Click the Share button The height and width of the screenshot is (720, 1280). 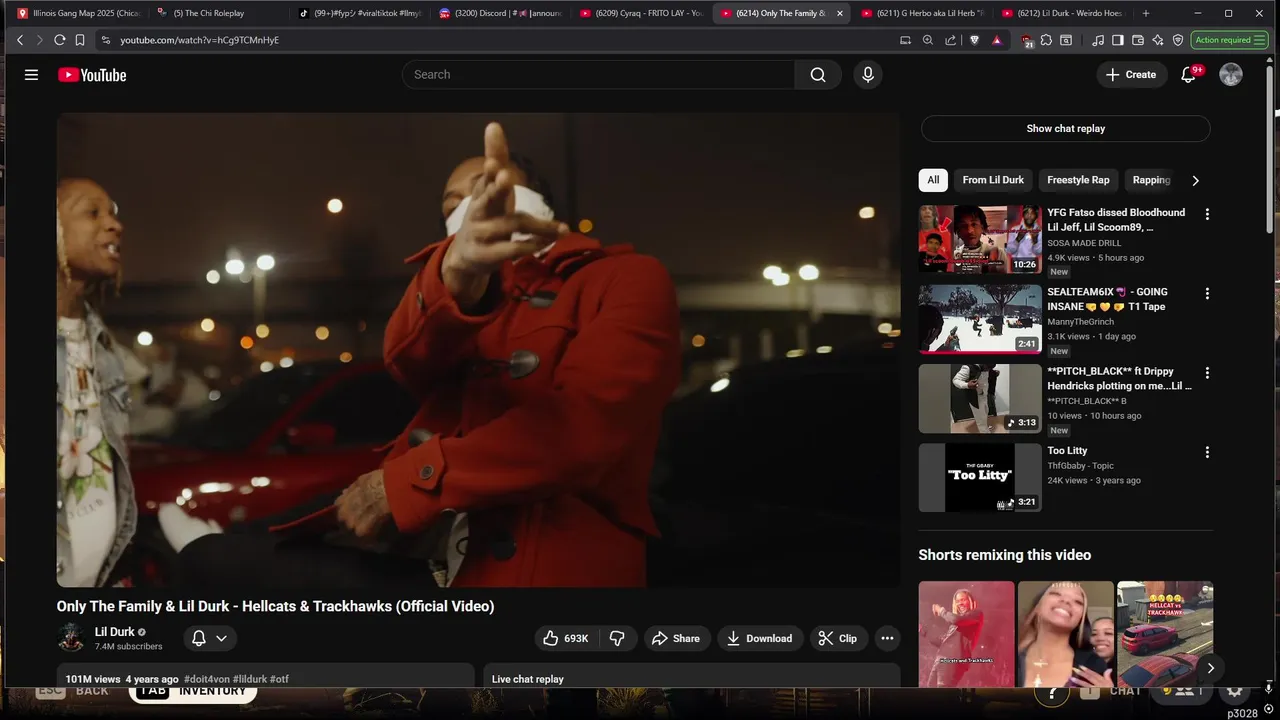coord(675,638)
